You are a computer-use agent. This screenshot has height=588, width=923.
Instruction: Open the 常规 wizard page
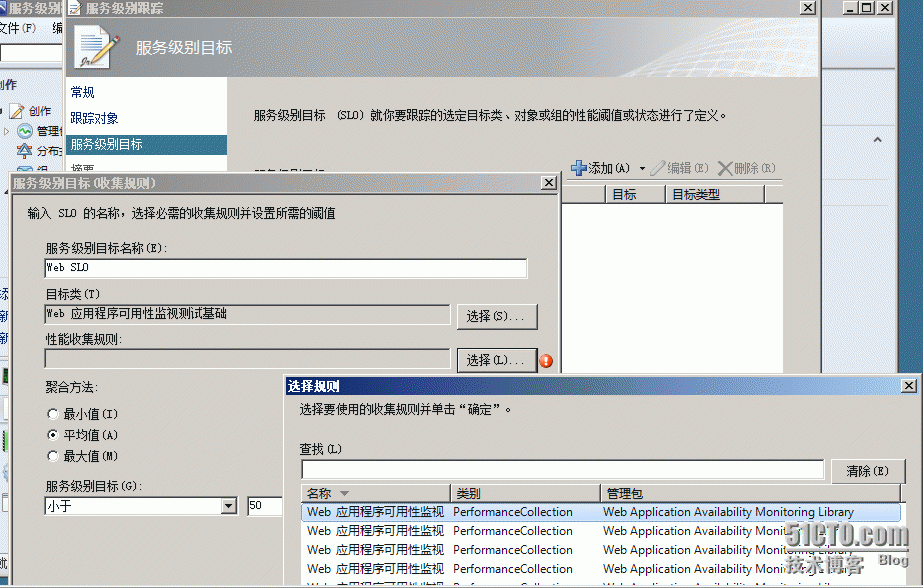click(x=82, y=92)
